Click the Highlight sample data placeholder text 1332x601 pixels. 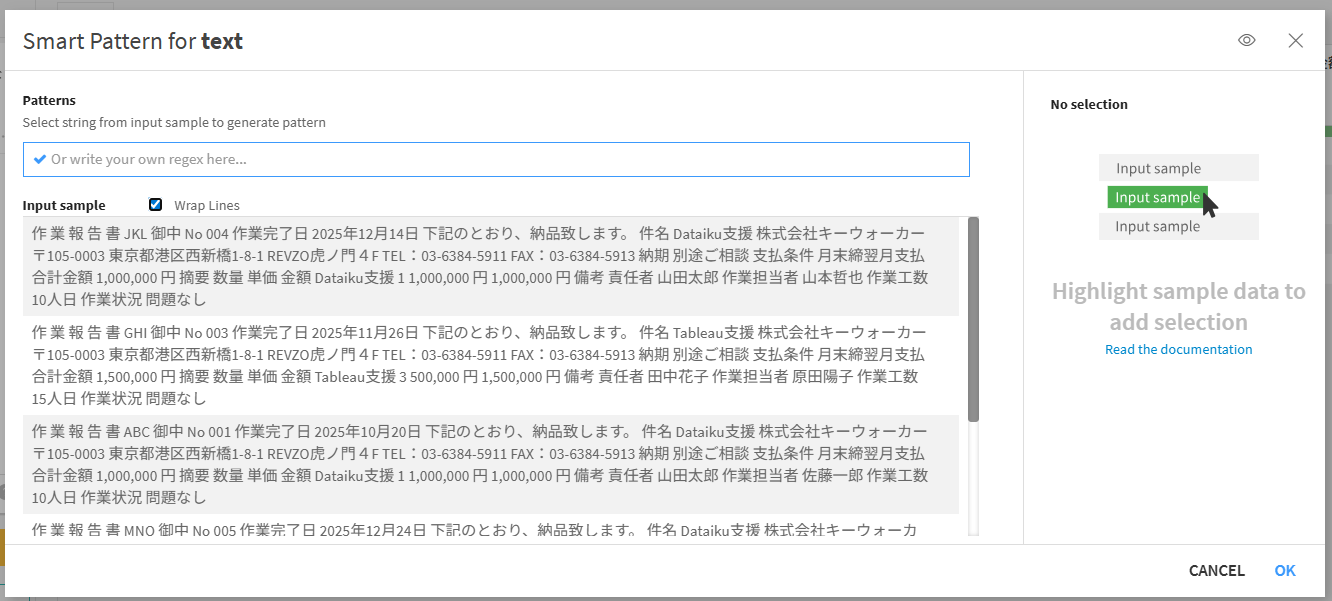[x=1178, y=307]
